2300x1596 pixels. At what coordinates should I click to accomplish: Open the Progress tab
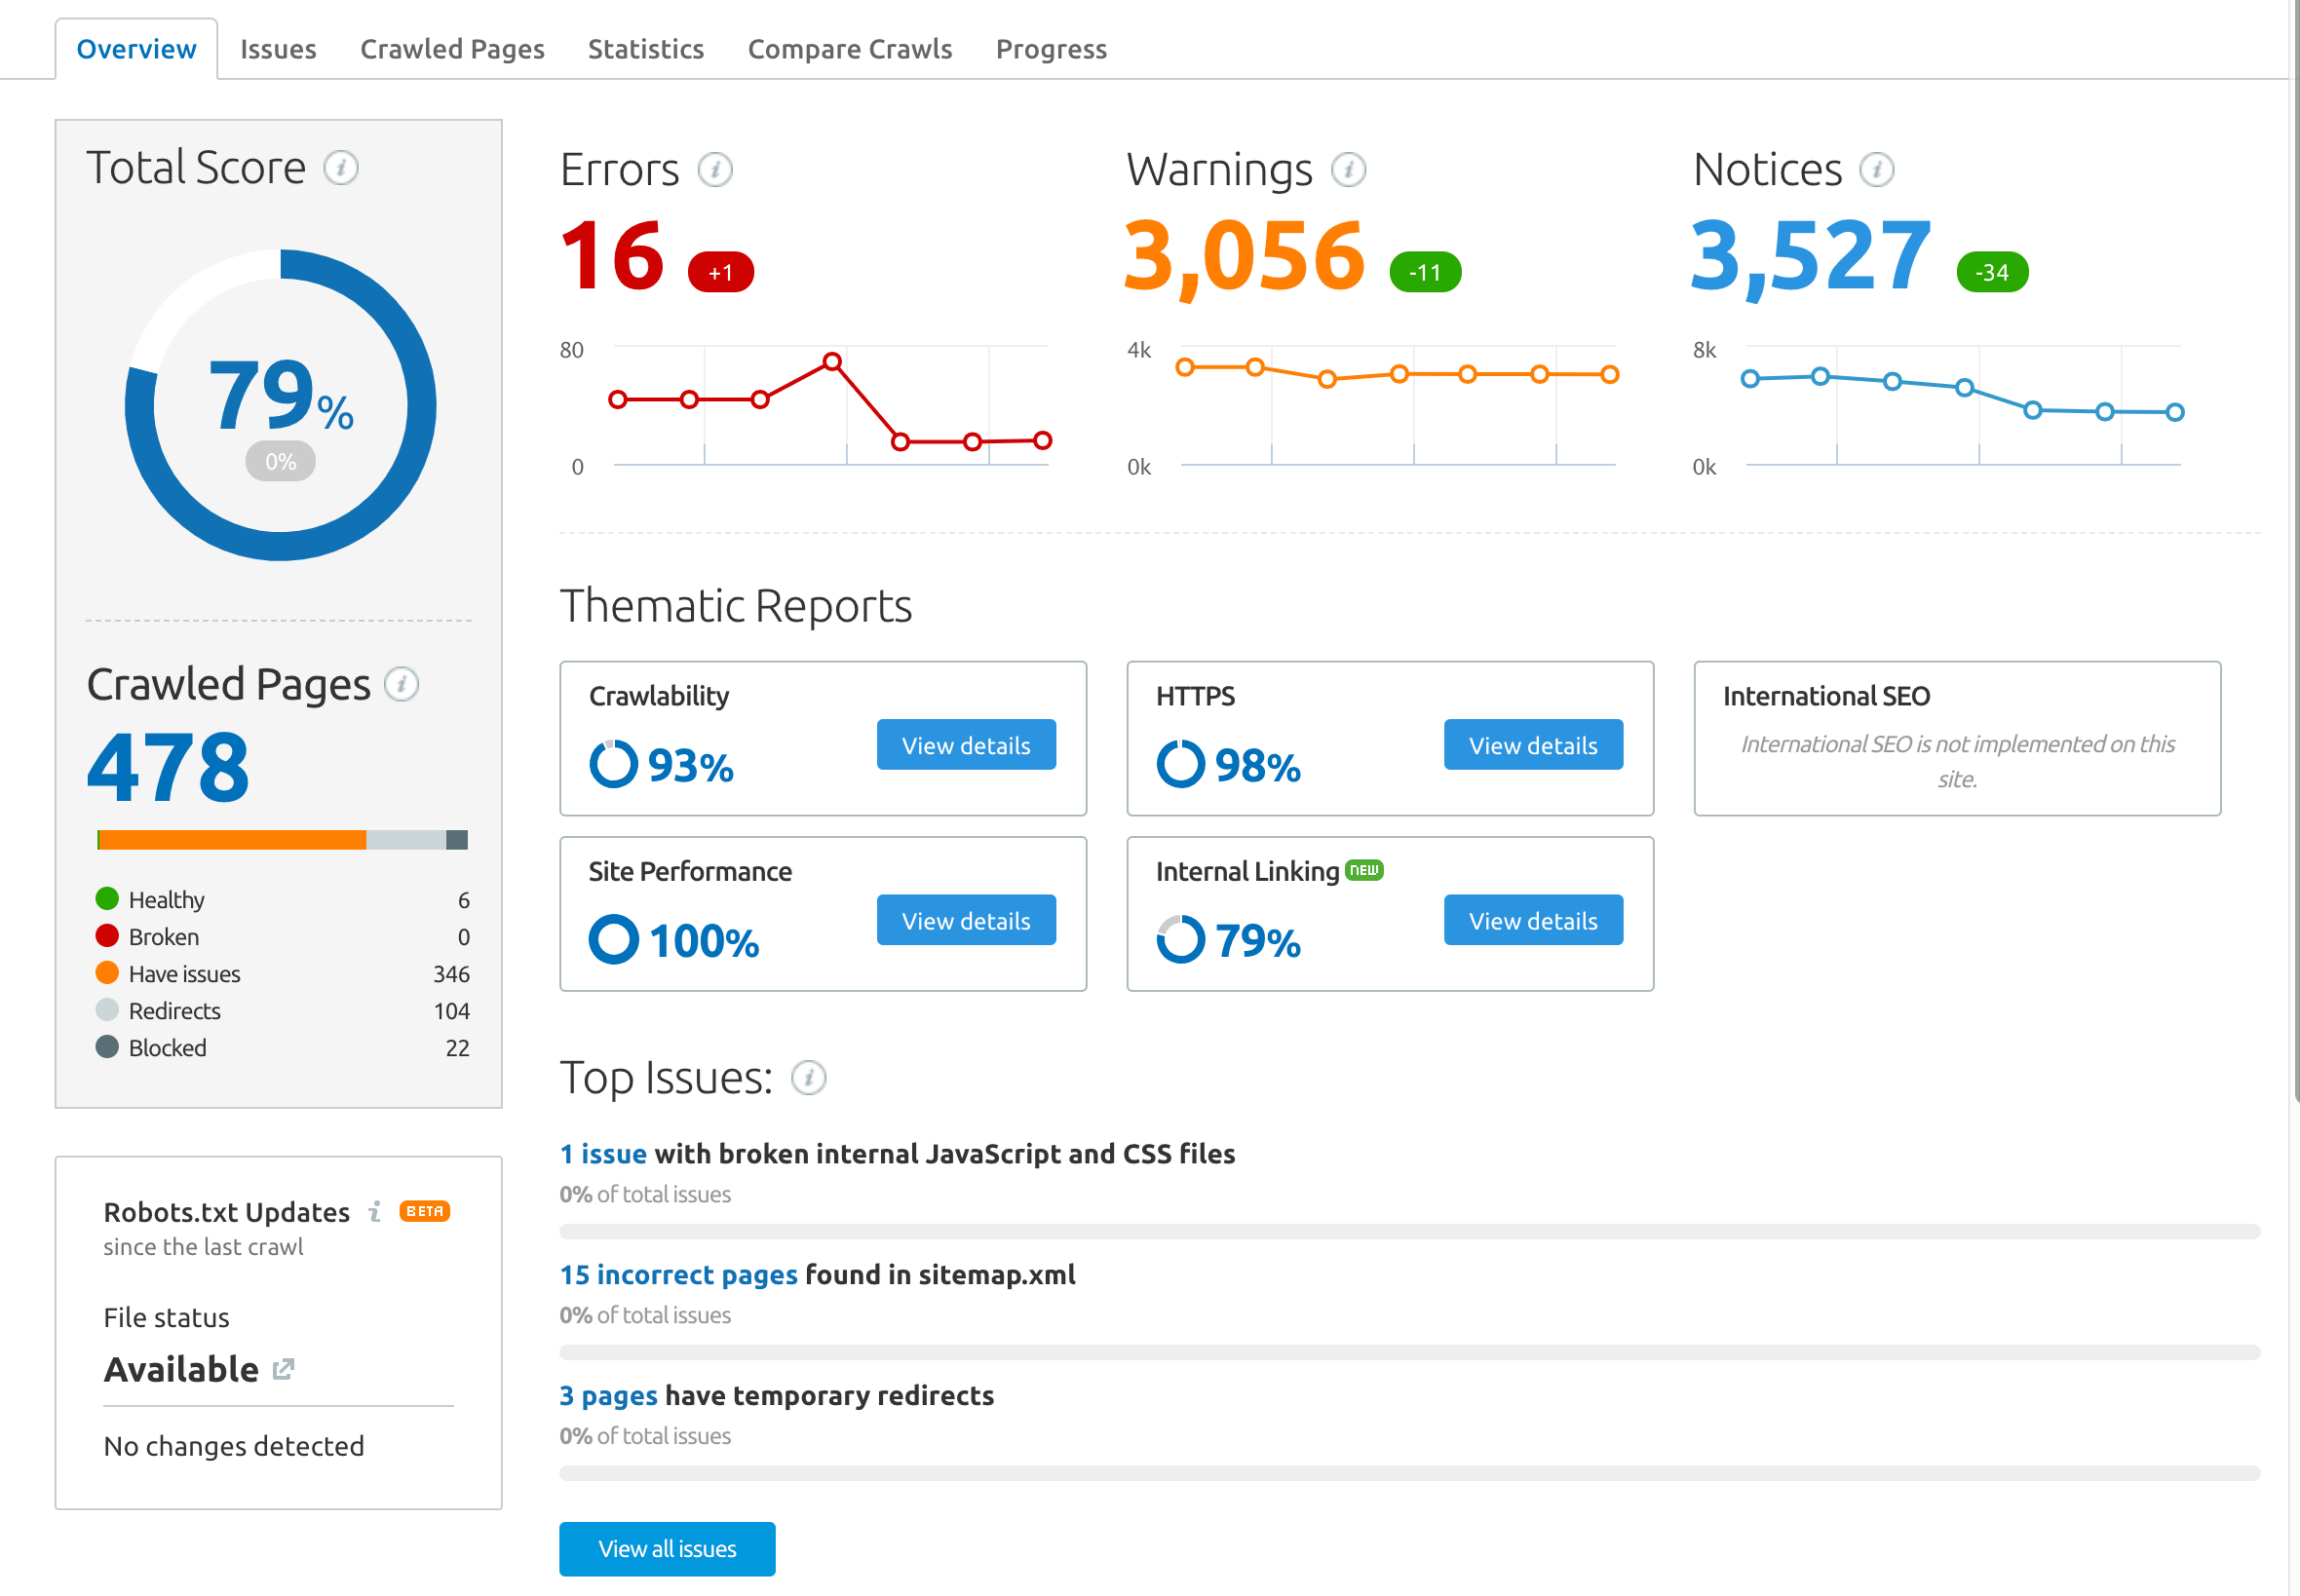coord(1051,47)
